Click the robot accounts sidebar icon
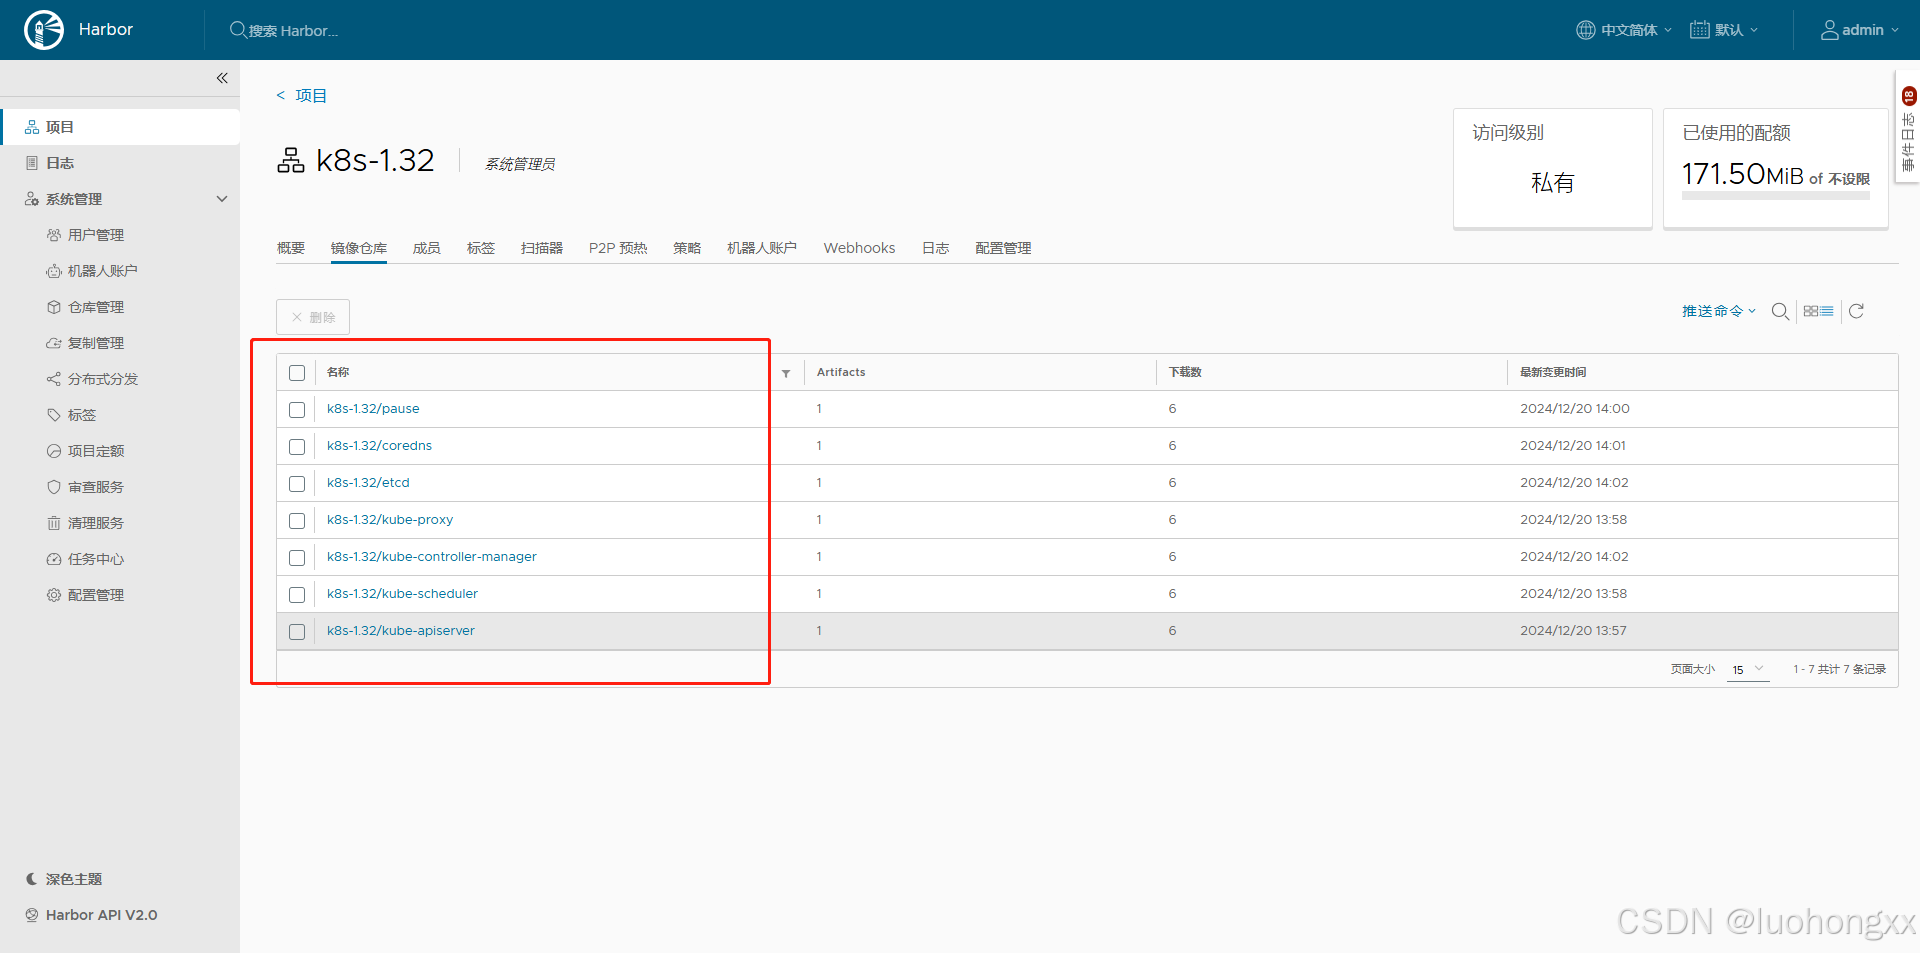 pyautogui.click(x=54, y=271)
